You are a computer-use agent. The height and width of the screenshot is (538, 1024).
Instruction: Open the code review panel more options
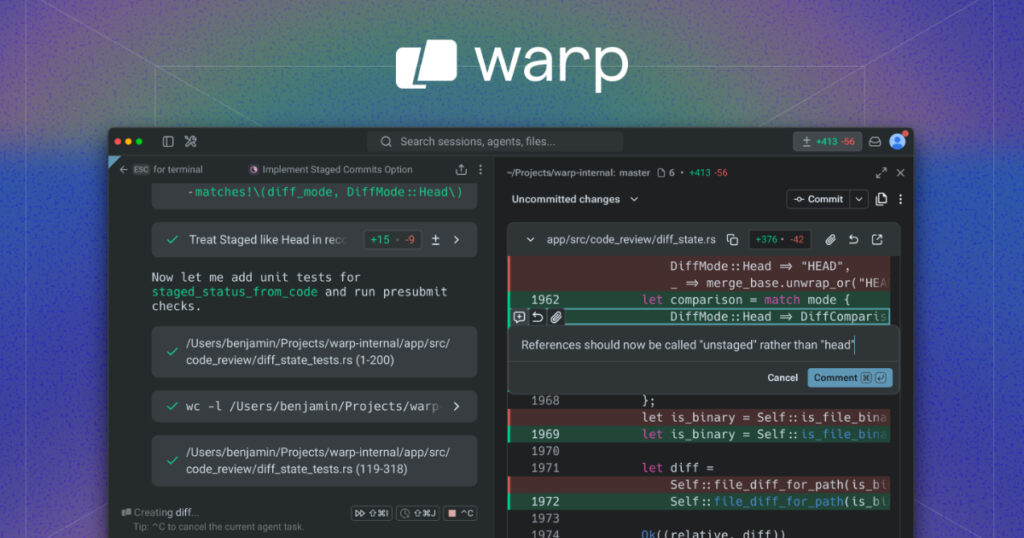(x=901, y=199)
